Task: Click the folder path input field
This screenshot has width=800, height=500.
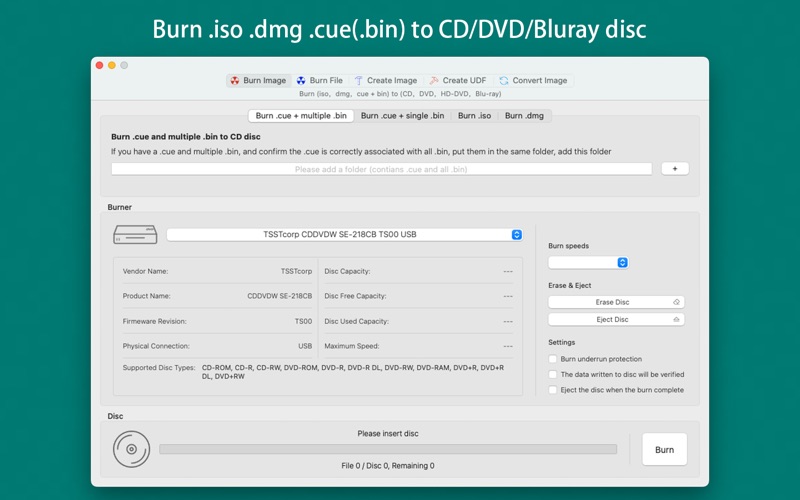Action: click(x=381, y=169)
